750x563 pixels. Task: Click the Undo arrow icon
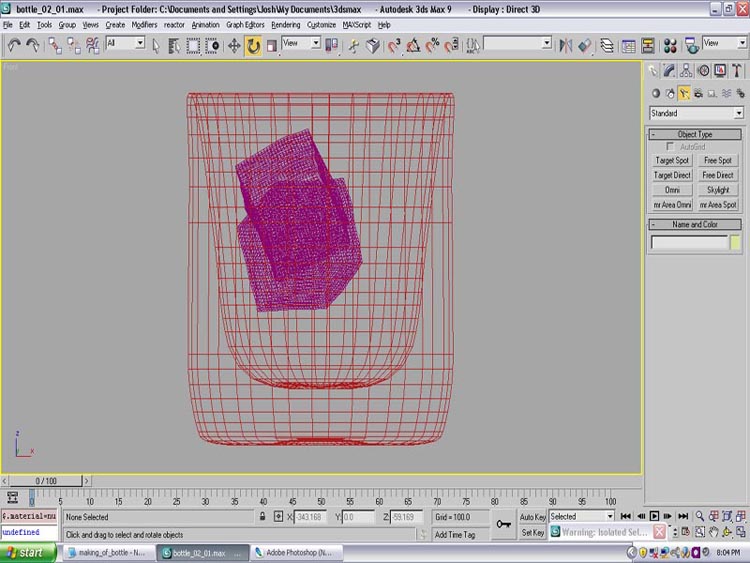[x=14, y=45]
